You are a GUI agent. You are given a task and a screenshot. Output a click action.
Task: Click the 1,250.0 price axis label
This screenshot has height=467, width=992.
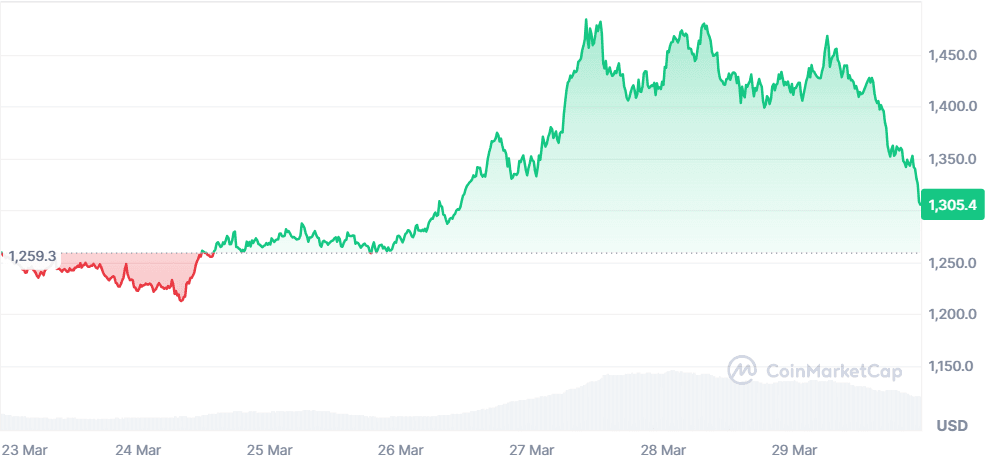[951, 263]
